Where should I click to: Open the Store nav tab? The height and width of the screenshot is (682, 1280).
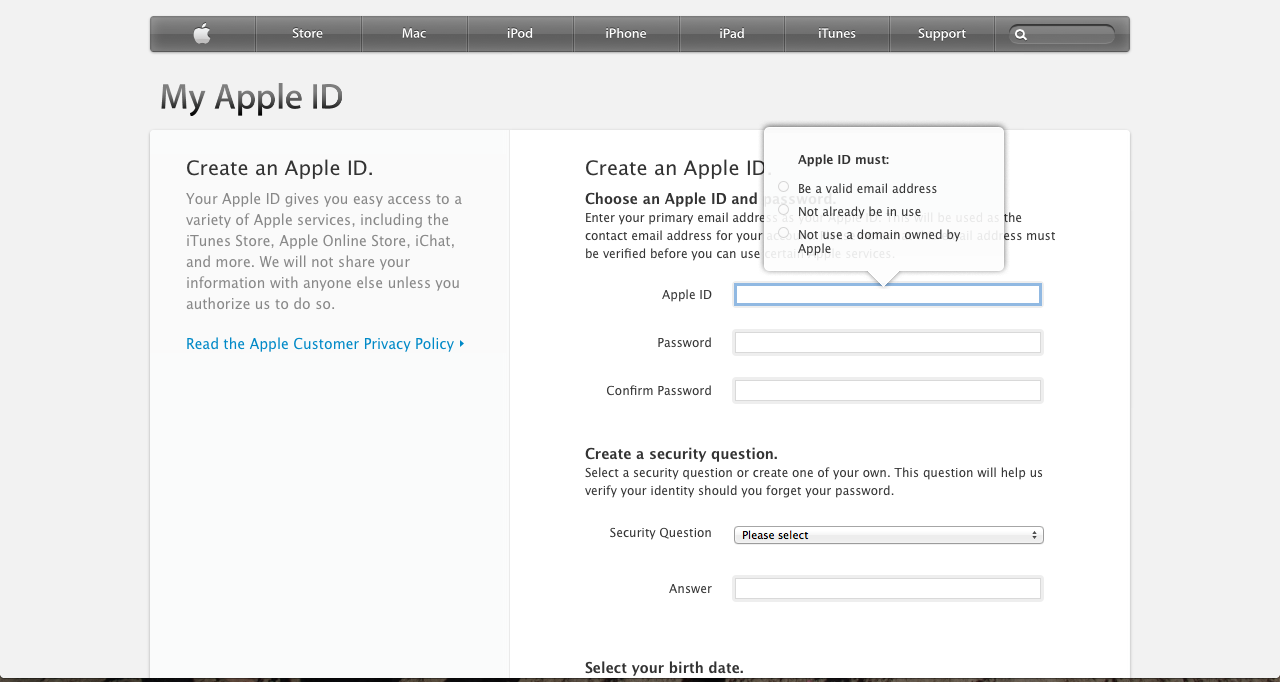(x=308, y=34)
